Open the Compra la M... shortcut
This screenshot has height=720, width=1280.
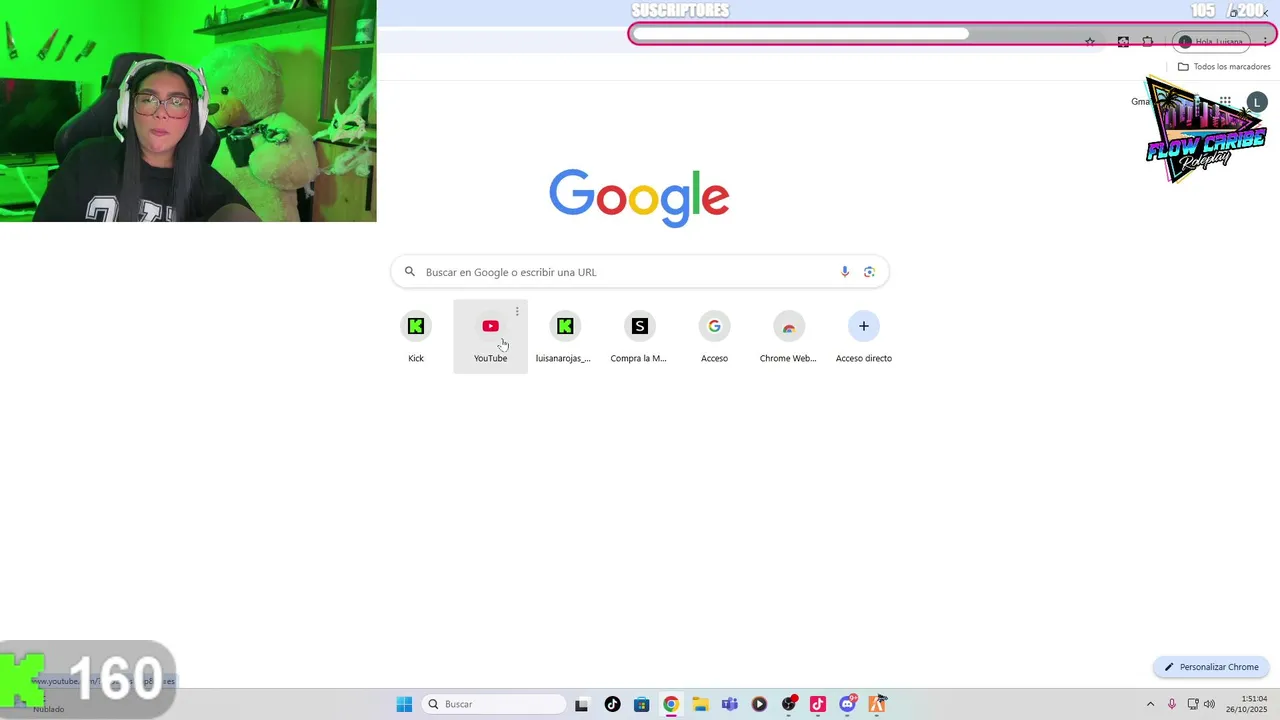pos(639,337)
